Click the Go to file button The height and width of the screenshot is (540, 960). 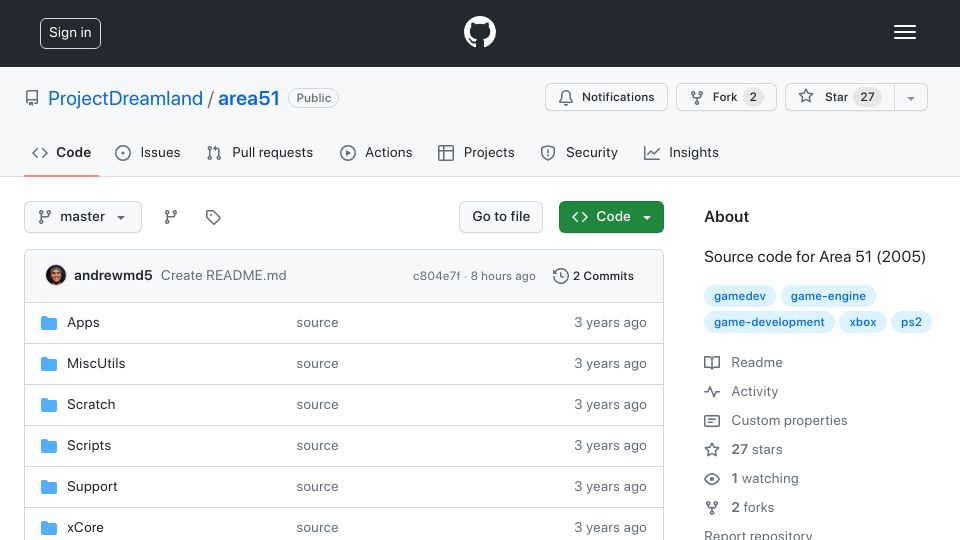(x=501, y=217)
